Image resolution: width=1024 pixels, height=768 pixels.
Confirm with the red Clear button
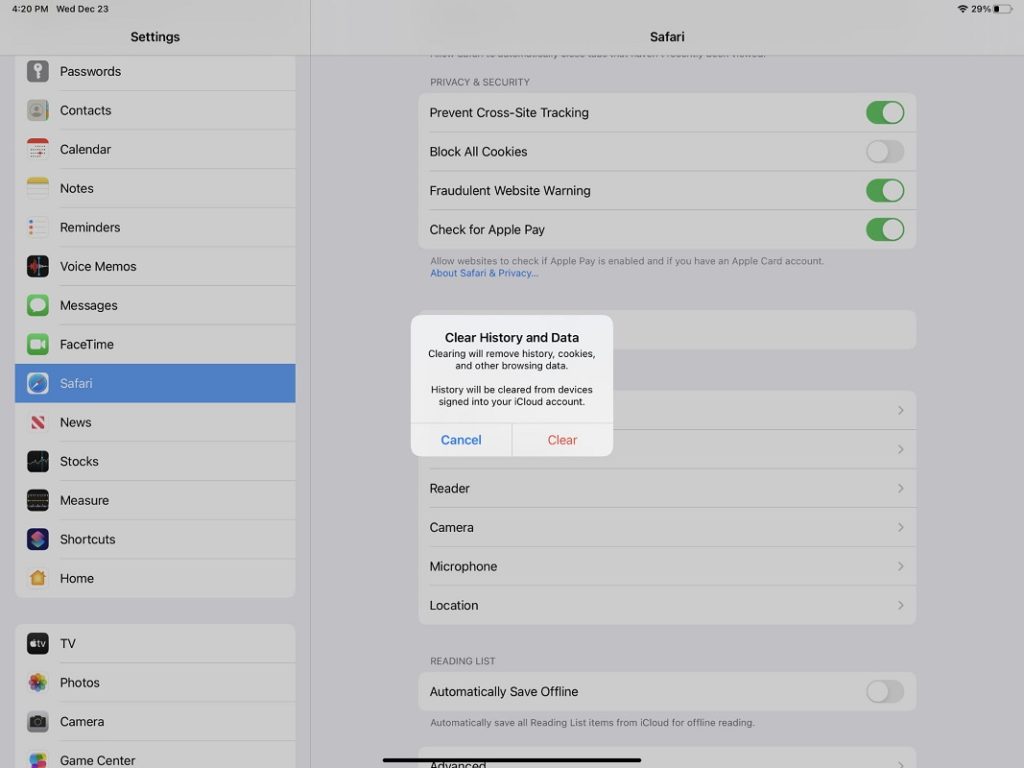pos(562,440)
